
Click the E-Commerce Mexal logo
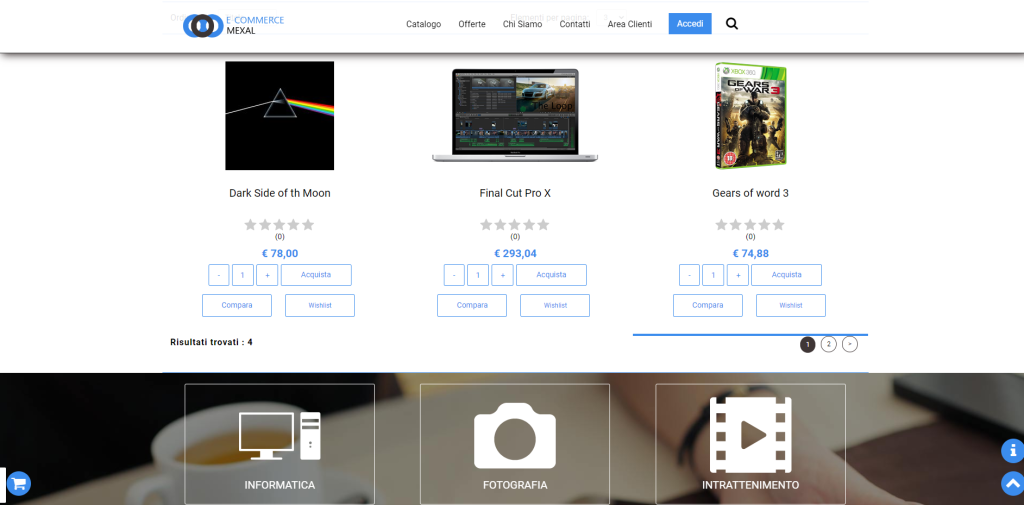click(233, 25)
